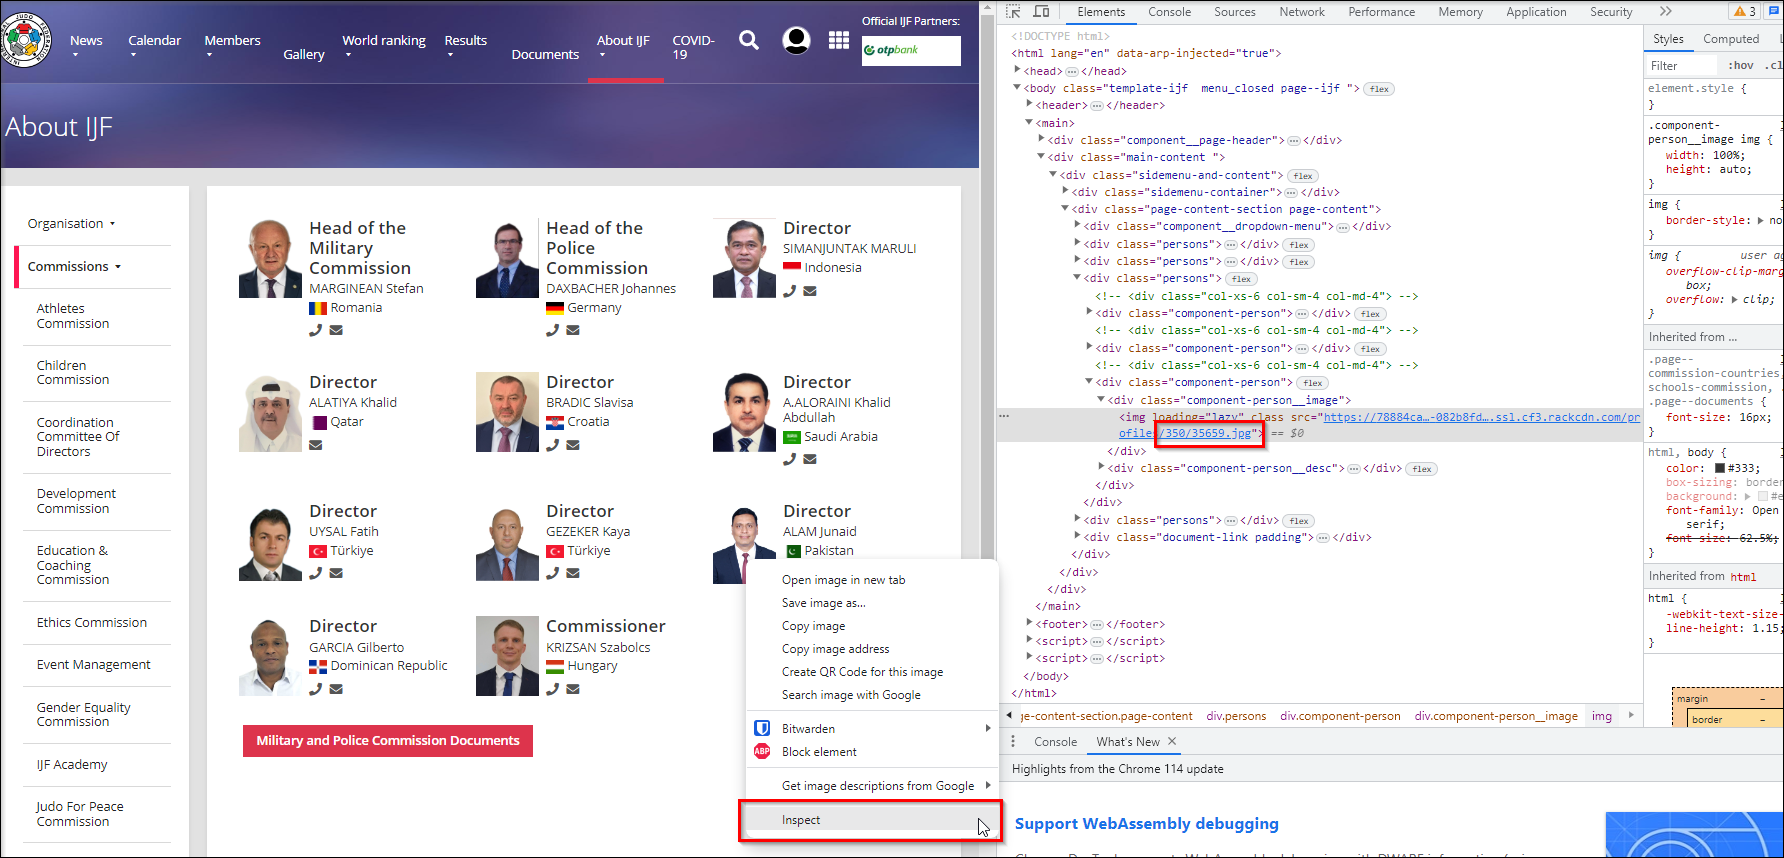Expand the footer element node
This screenshot has height=858, width=1784.
[x=1030, y=624]
